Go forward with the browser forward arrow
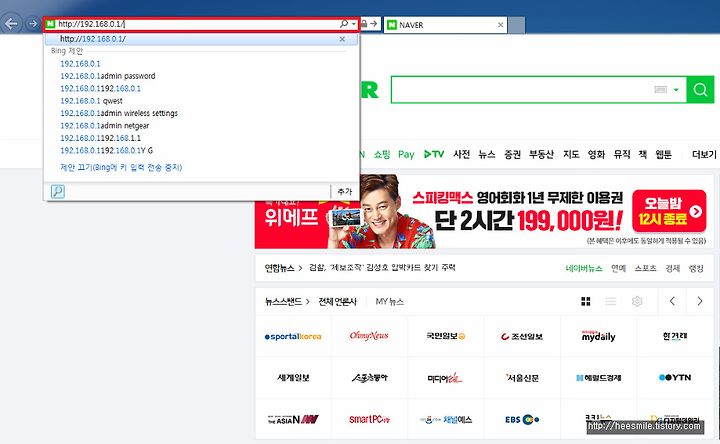Image resolution: width=720 pixels, height=444 pixels. 33,23
